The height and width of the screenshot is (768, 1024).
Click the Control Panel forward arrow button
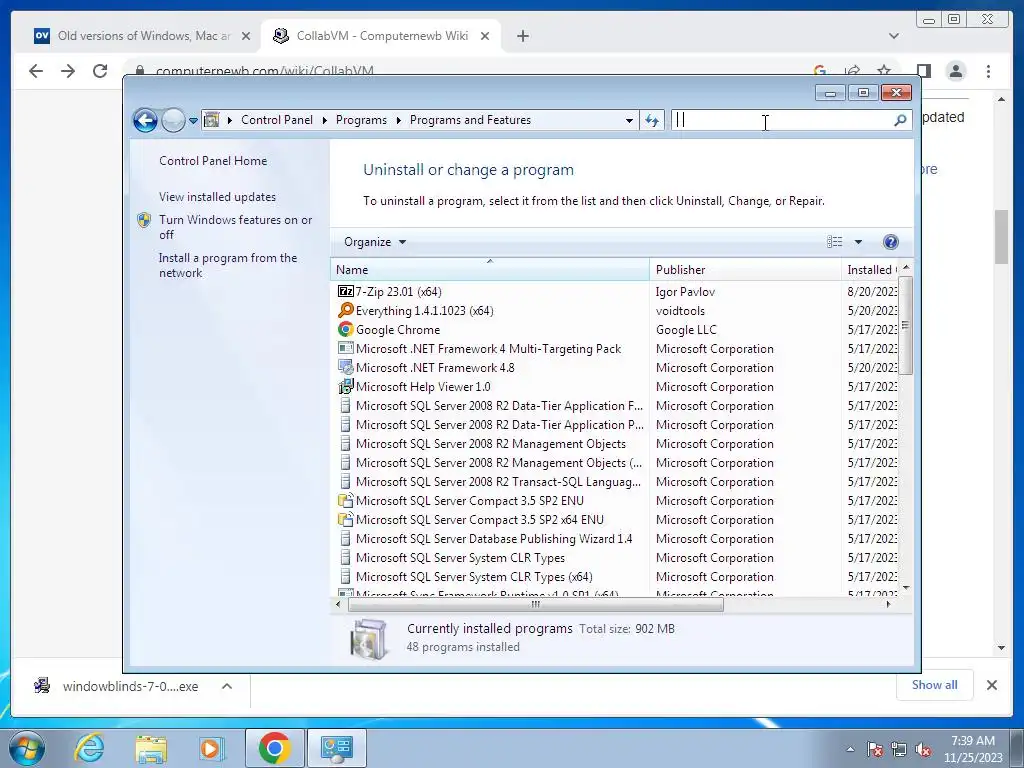[173, 120]
